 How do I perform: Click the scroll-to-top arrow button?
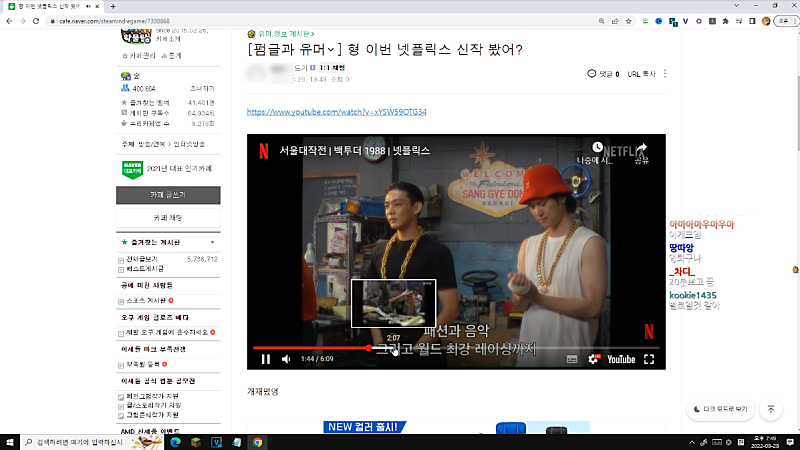coord(771,409)
